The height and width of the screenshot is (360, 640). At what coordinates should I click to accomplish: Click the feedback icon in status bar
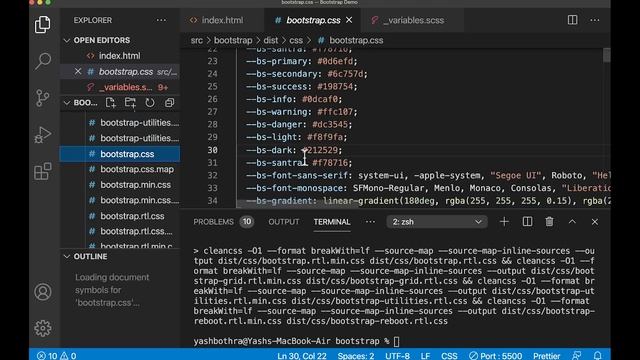tap(576, 356)
